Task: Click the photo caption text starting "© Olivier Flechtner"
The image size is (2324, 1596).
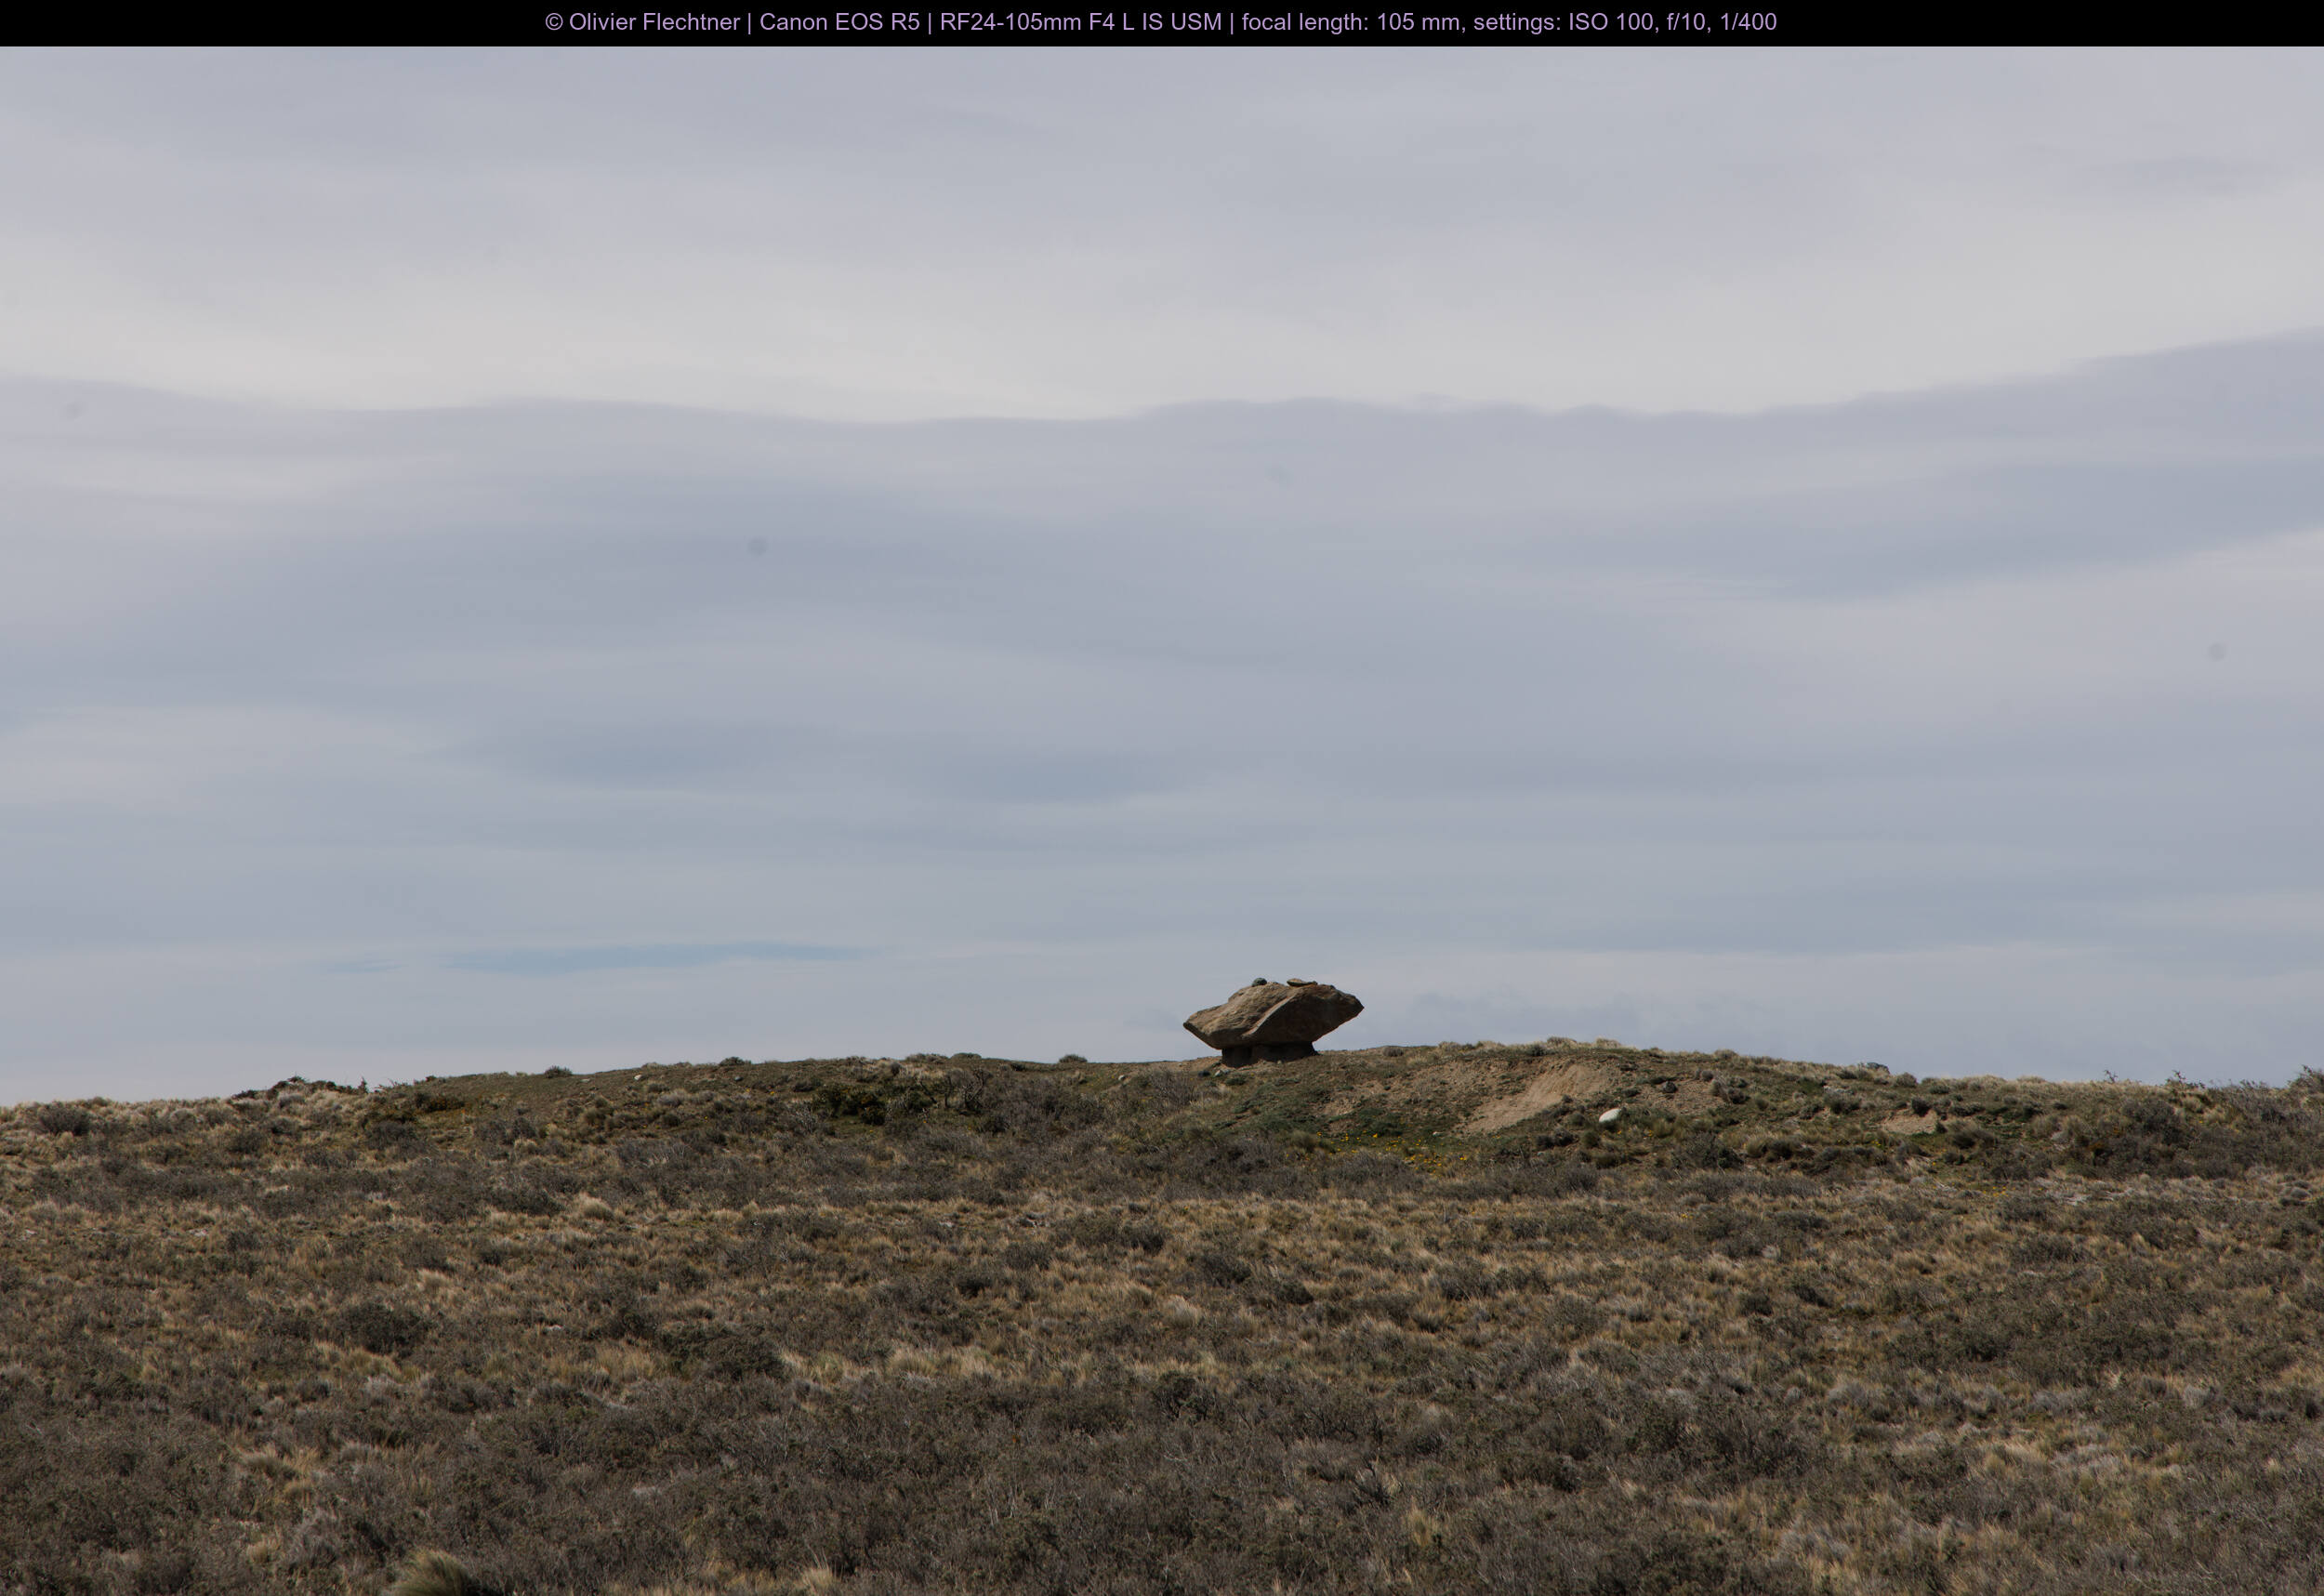Action: pos(1161,22)
